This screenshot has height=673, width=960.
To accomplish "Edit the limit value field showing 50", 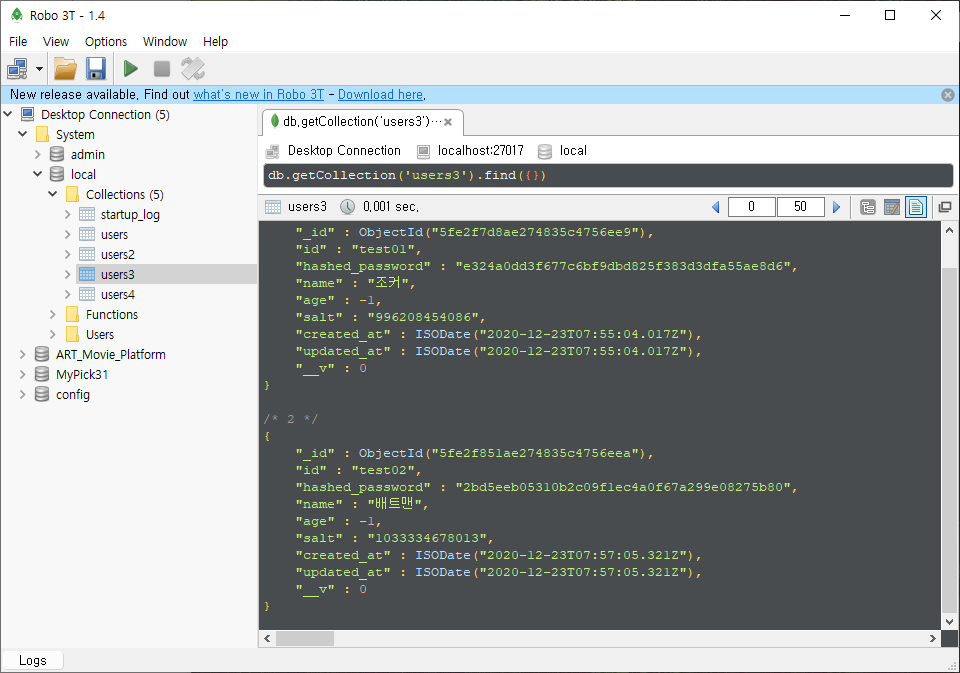I will click(800, 207).
